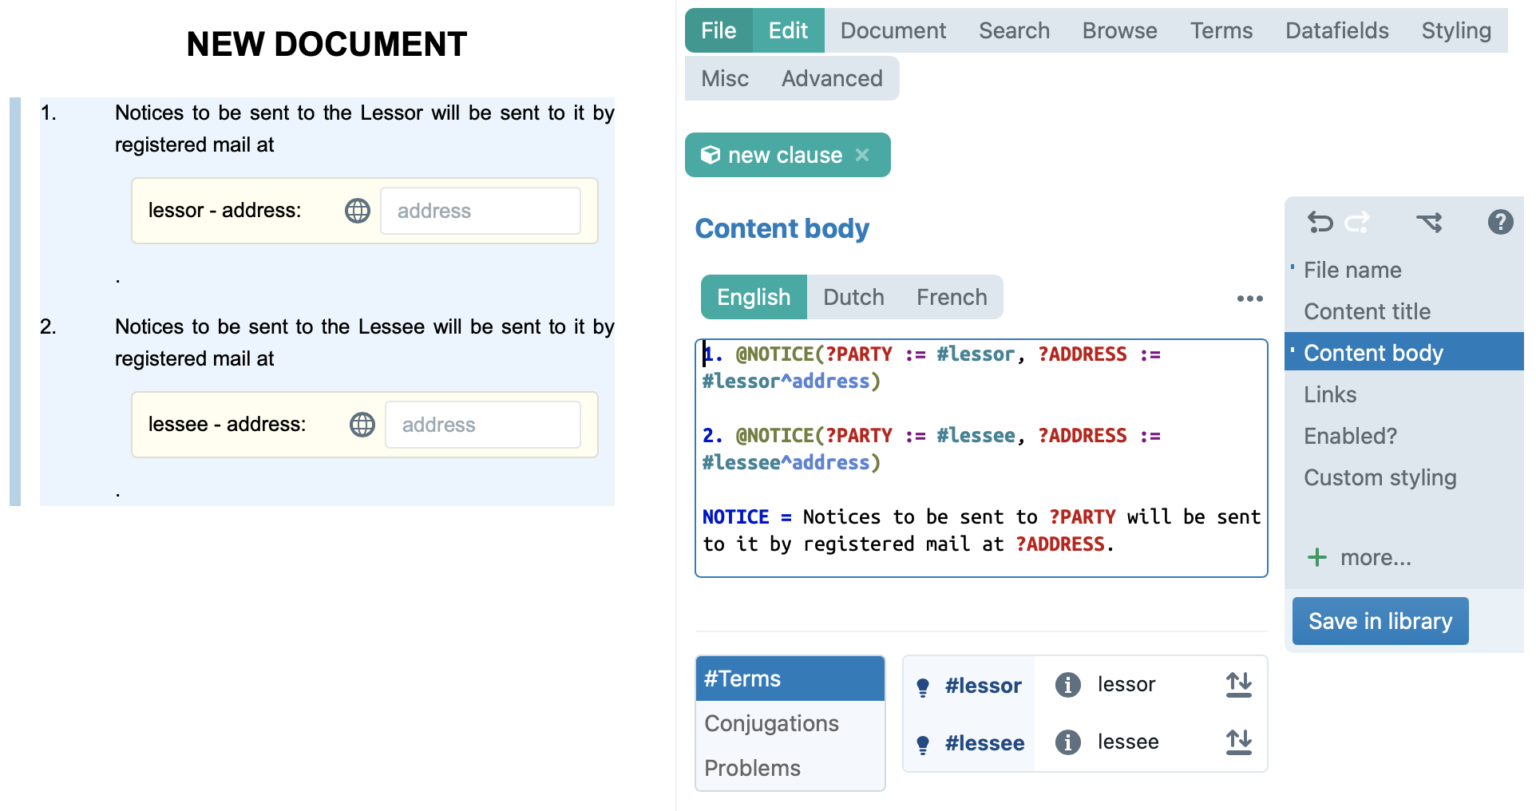The image size is (1536, 811).
Task: Switch to the French language tab
Action: pyautogui.click(x=951, y=297)
